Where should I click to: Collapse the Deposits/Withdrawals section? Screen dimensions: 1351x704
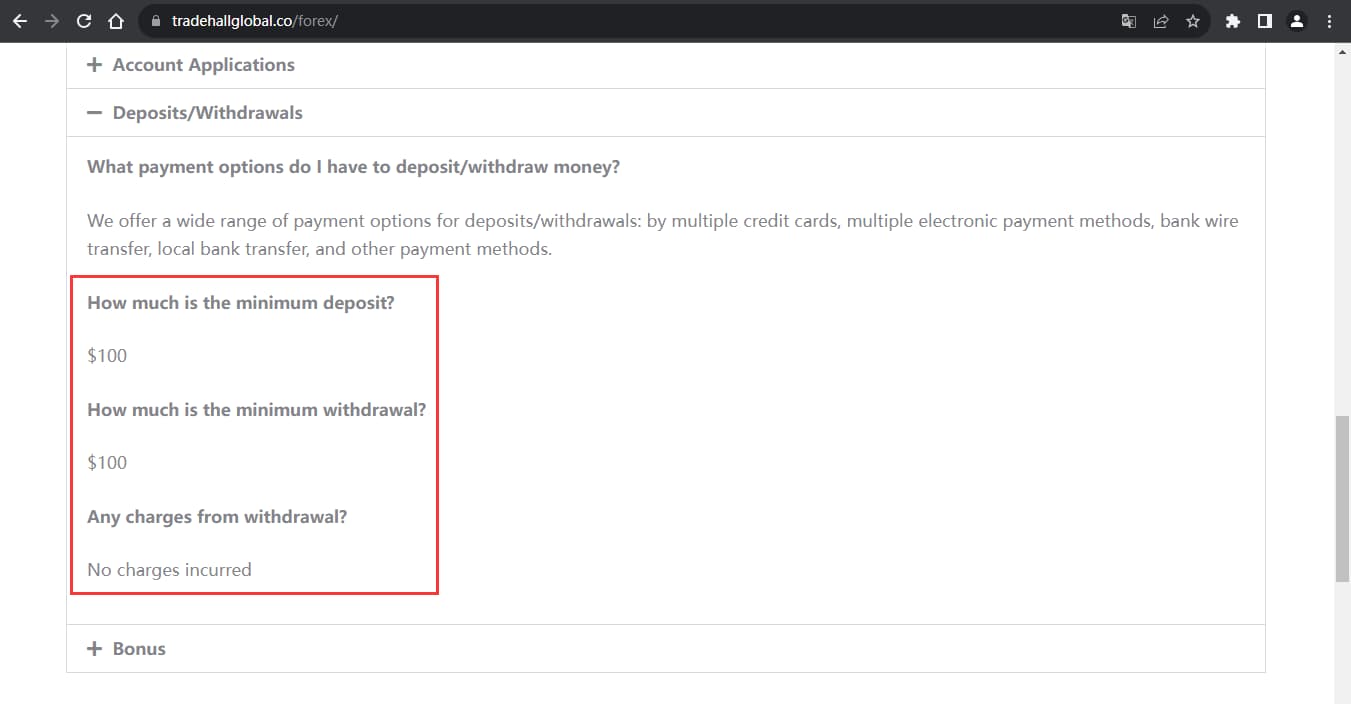coord(665,113)
